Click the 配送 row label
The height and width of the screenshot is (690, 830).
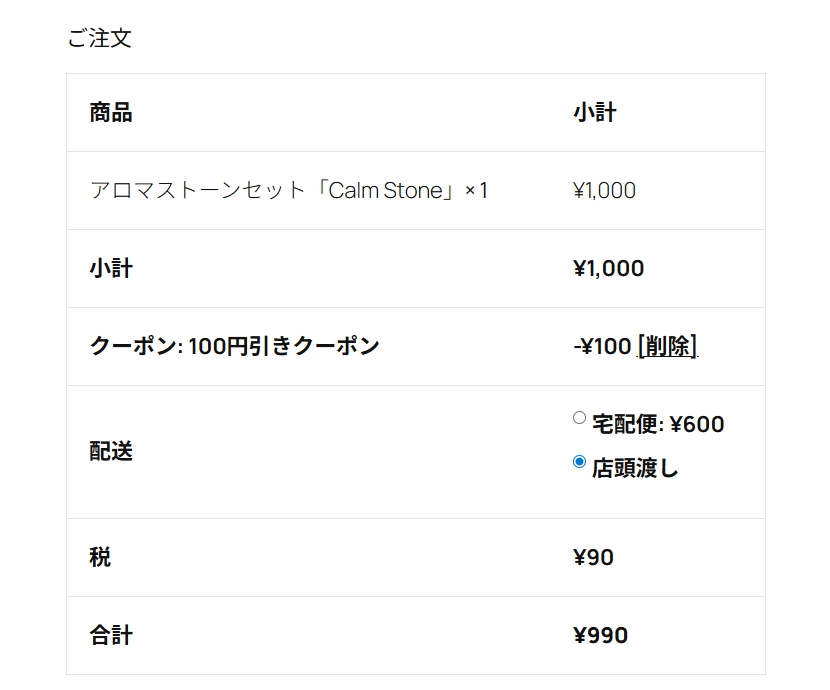coord(111,452)
